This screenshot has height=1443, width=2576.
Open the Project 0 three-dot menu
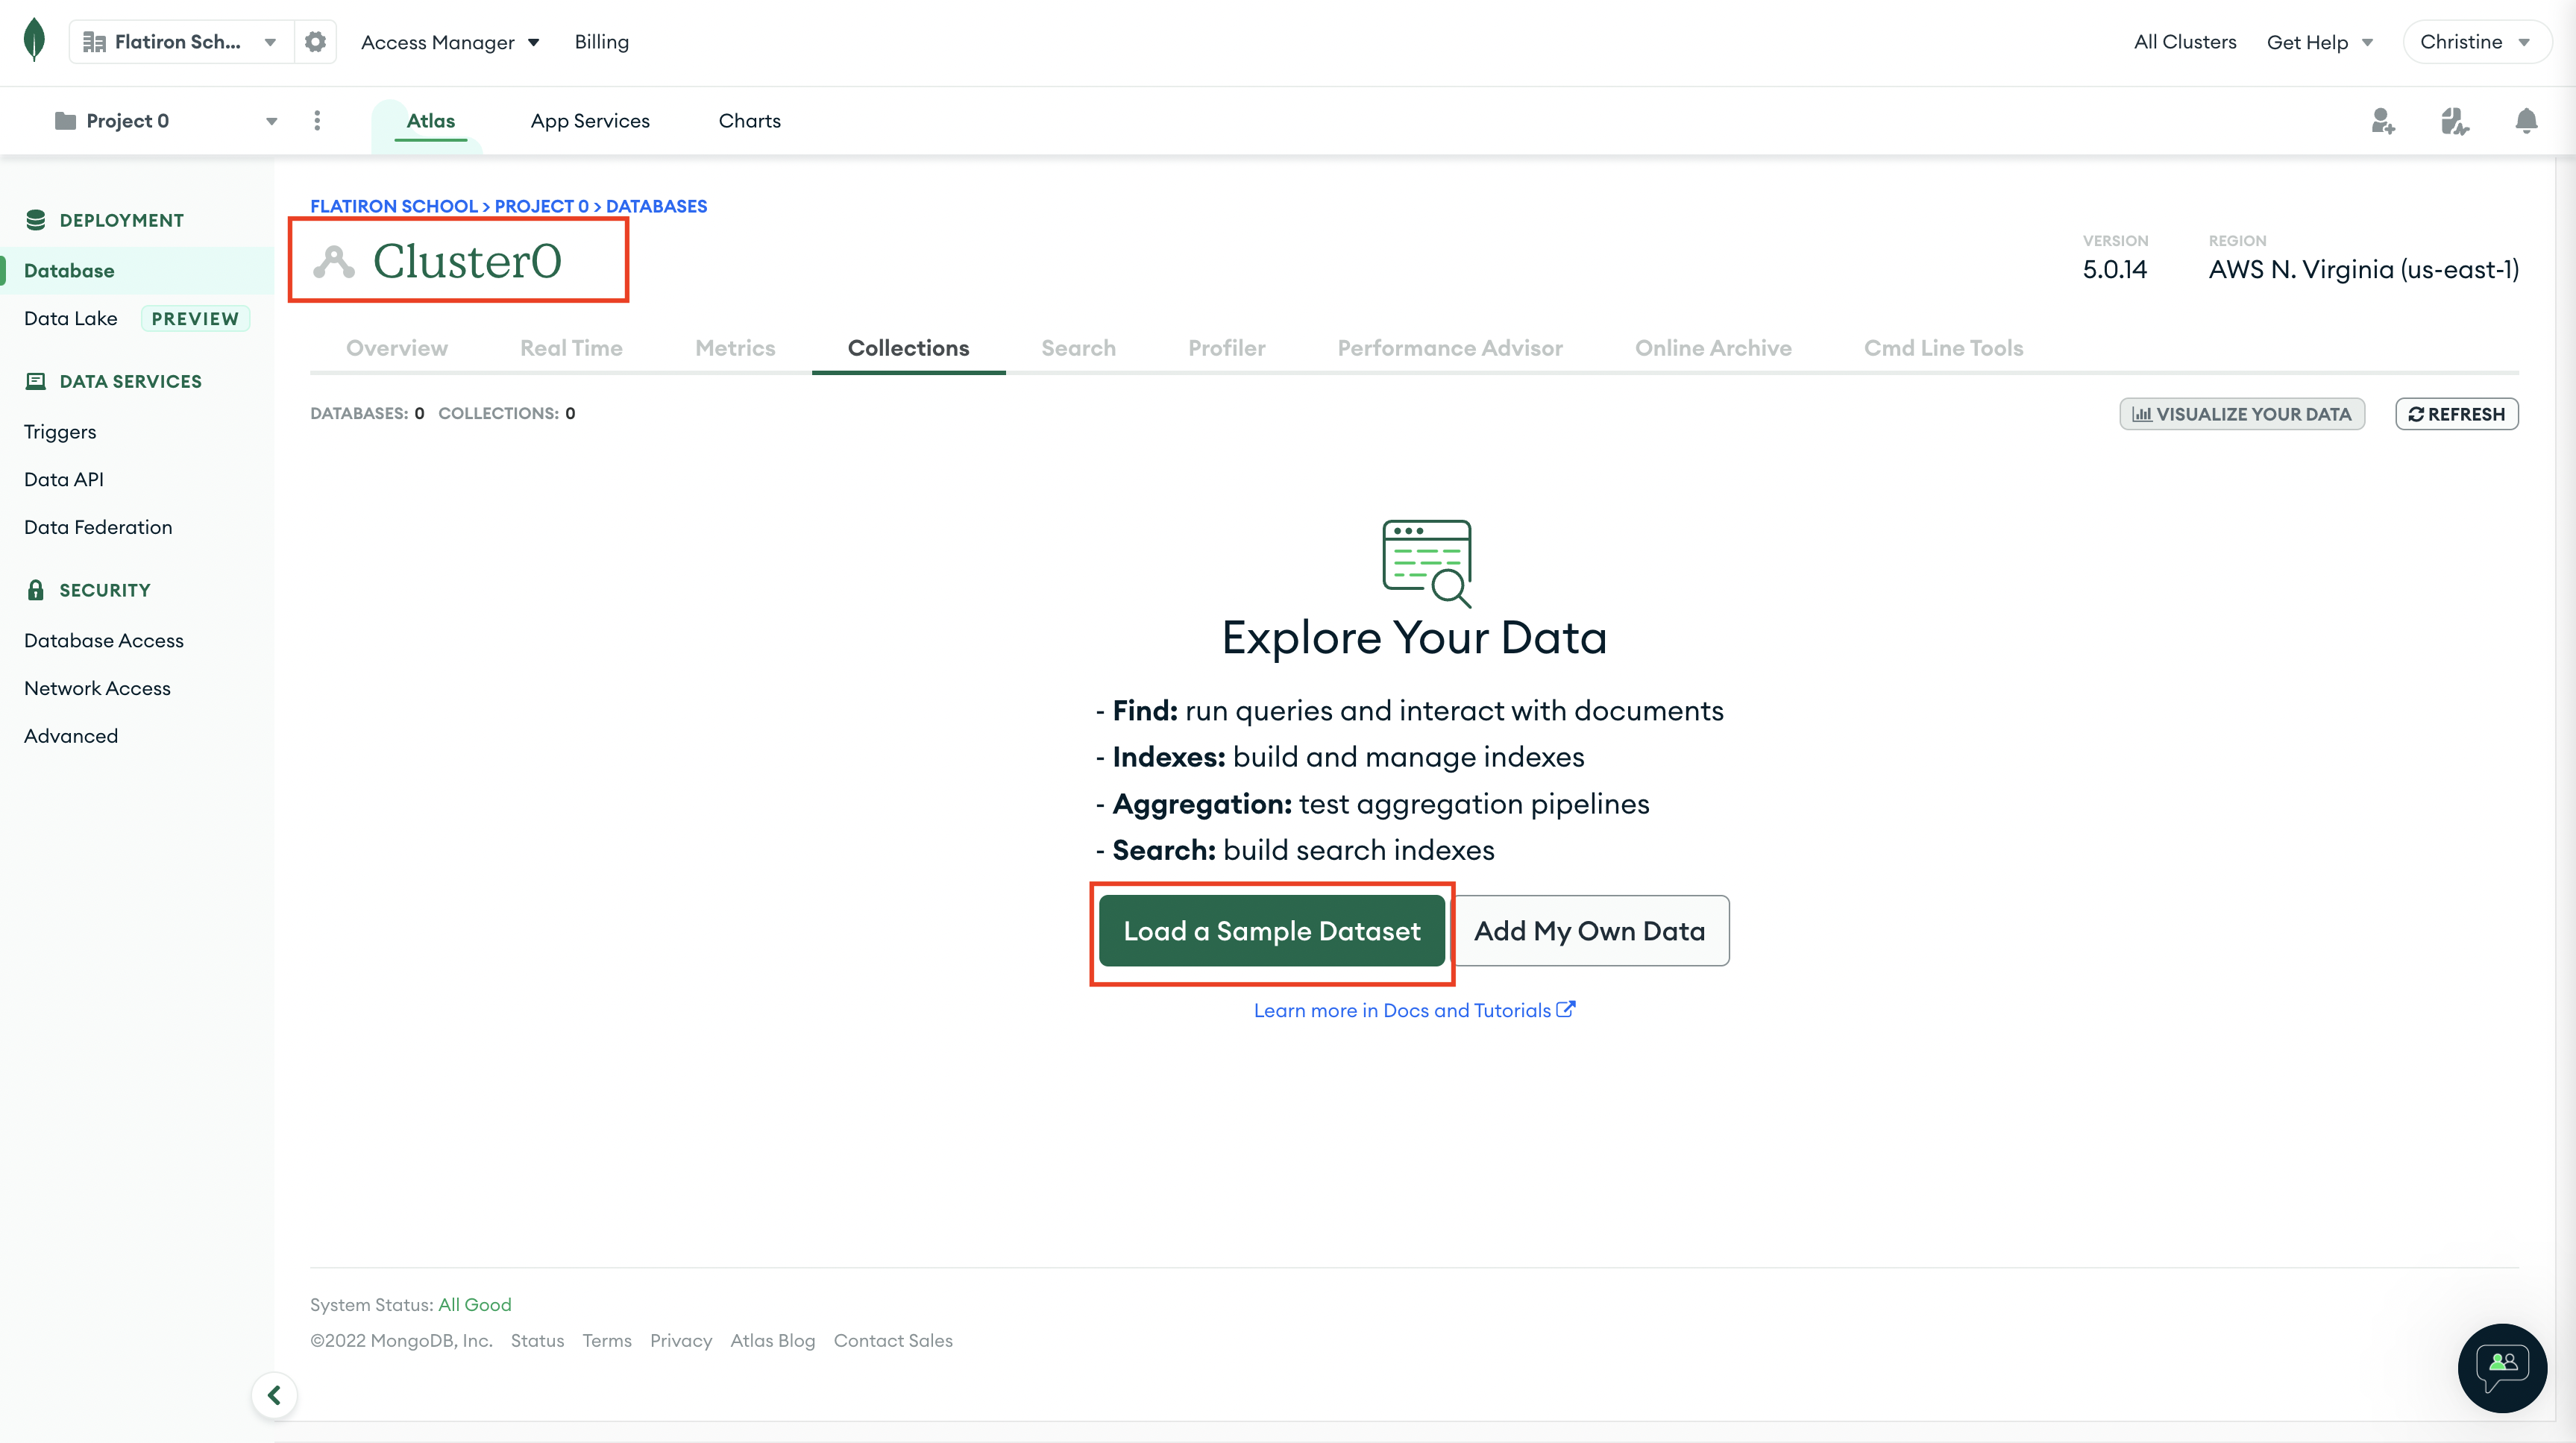coord(318,120)
